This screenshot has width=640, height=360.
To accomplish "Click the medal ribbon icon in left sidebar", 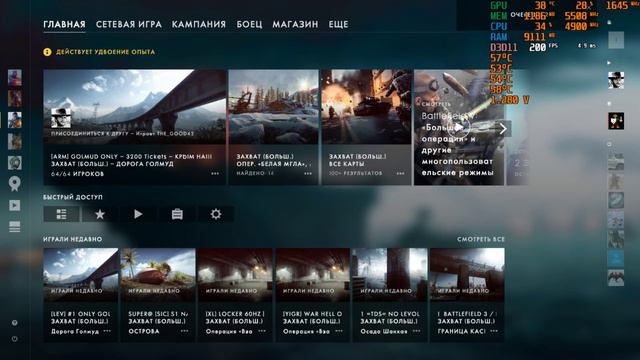I will tap(15, 184).
